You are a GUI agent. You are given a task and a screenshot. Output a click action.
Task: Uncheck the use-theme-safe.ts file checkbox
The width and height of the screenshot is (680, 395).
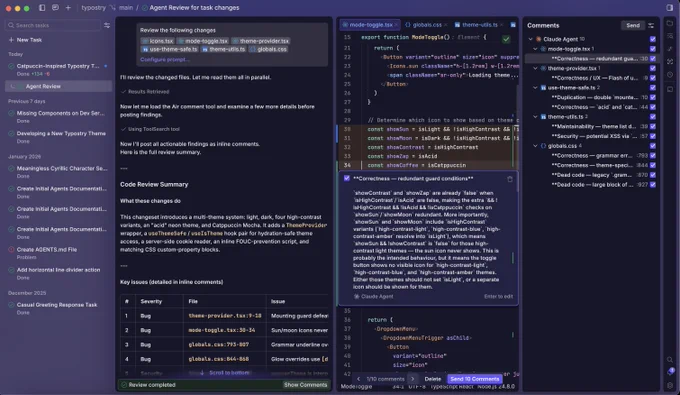[x=653, y=88]
